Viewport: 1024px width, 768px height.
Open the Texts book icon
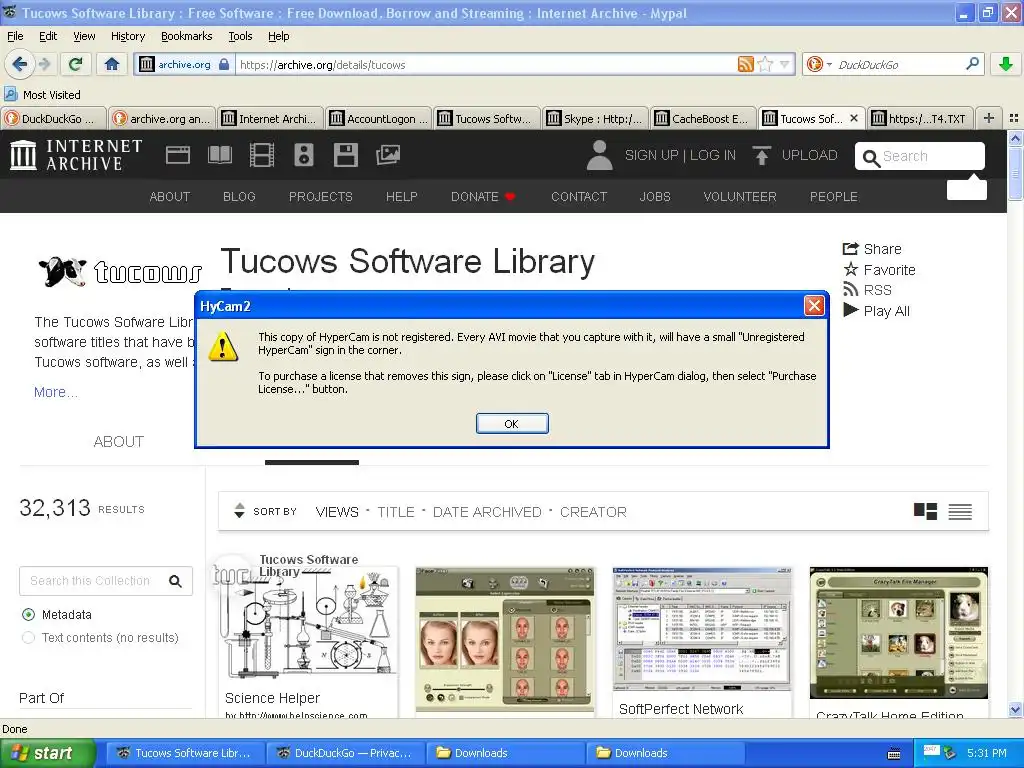[x=219, y=155]
